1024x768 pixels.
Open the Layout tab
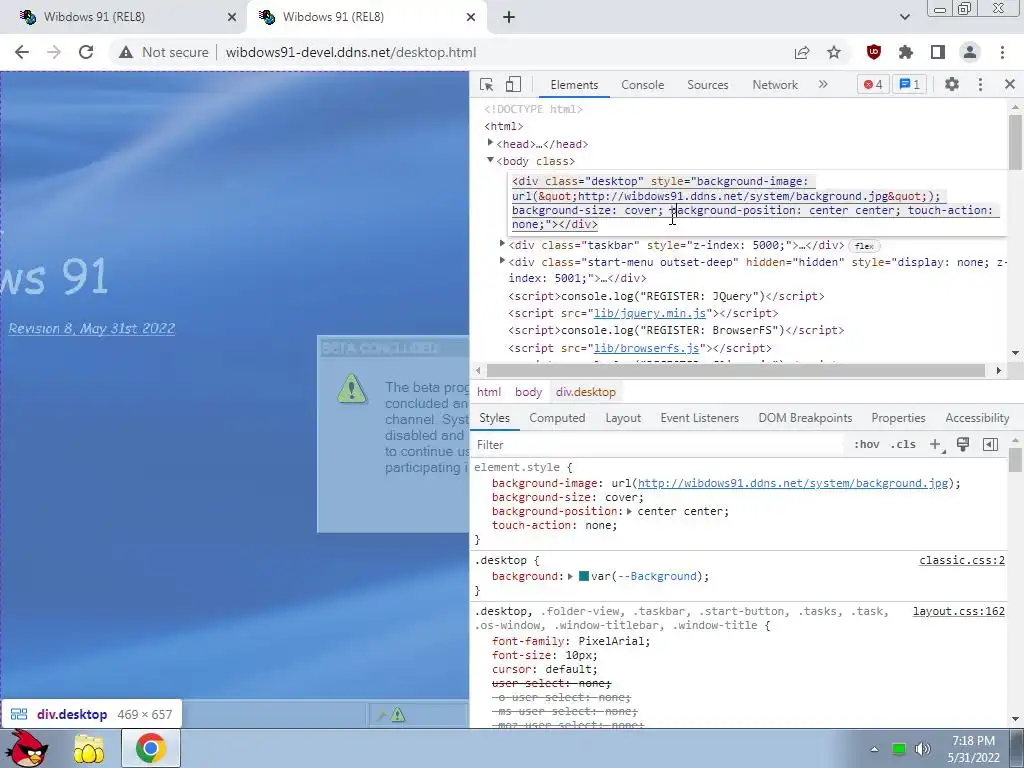(623, 418)
